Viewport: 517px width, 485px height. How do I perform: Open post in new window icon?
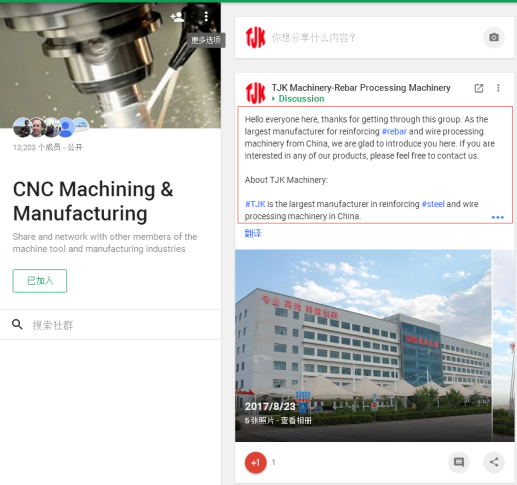click(x=479, y=88)
